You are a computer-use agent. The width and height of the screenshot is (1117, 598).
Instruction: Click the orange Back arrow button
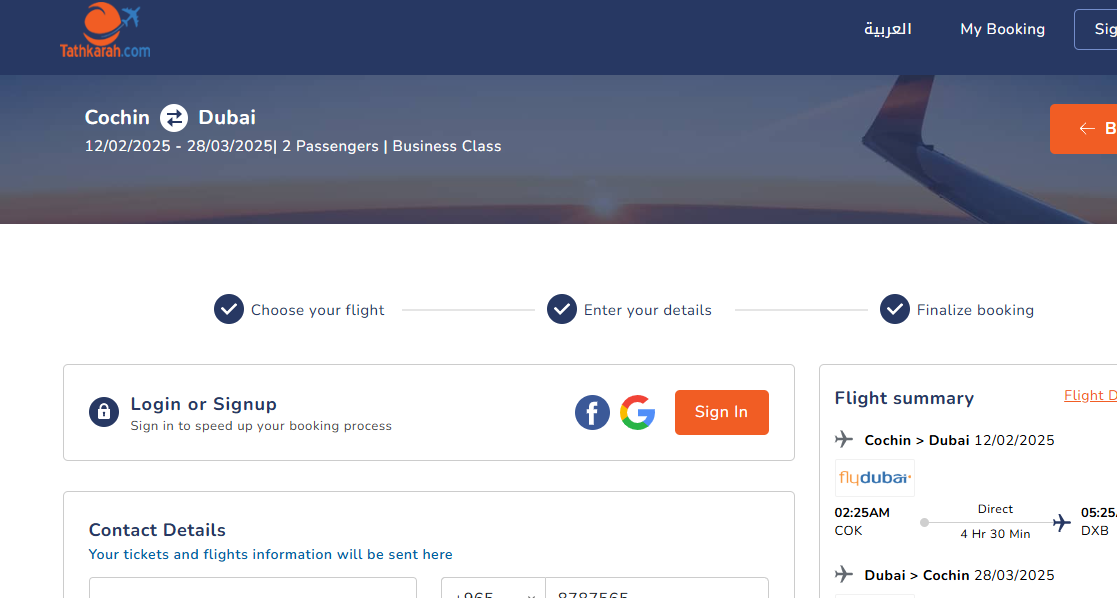pyautogui.click(x=1084, y=129)
